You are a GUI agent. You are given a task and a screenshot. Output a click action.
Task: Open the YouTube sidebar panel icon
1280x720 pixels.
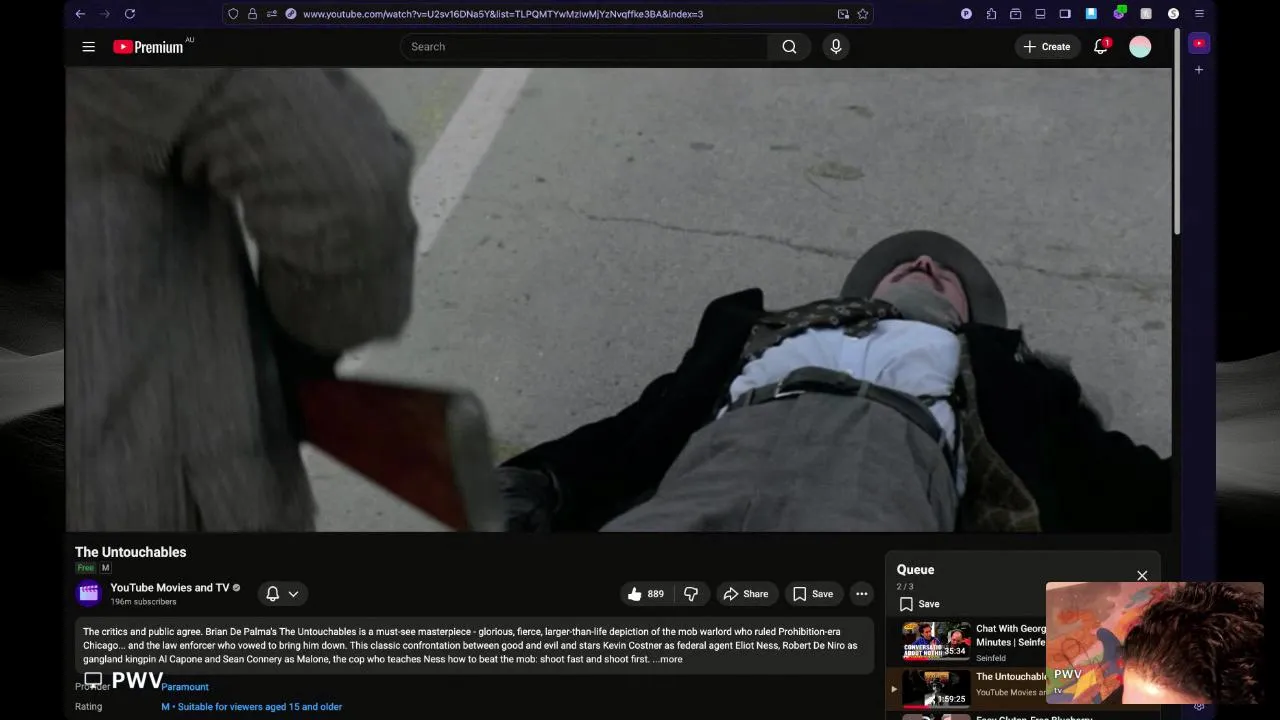[x=1199, y=43]
